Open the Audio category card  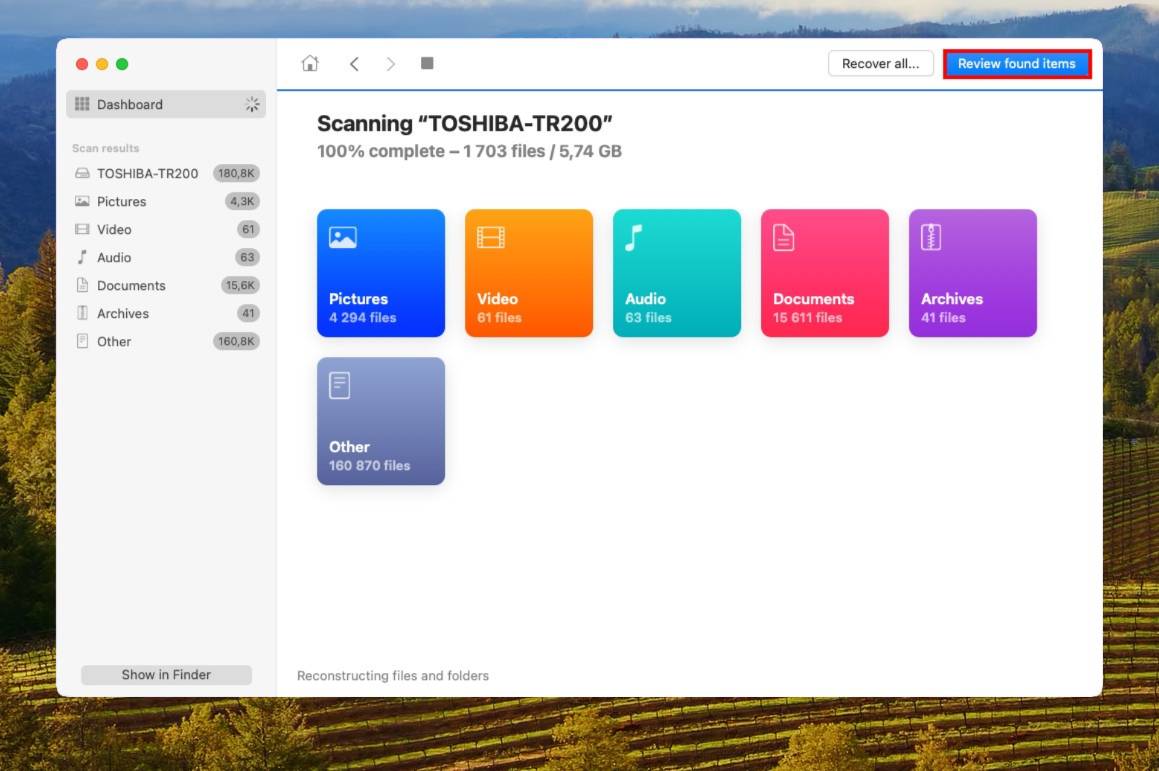(676, 272)
